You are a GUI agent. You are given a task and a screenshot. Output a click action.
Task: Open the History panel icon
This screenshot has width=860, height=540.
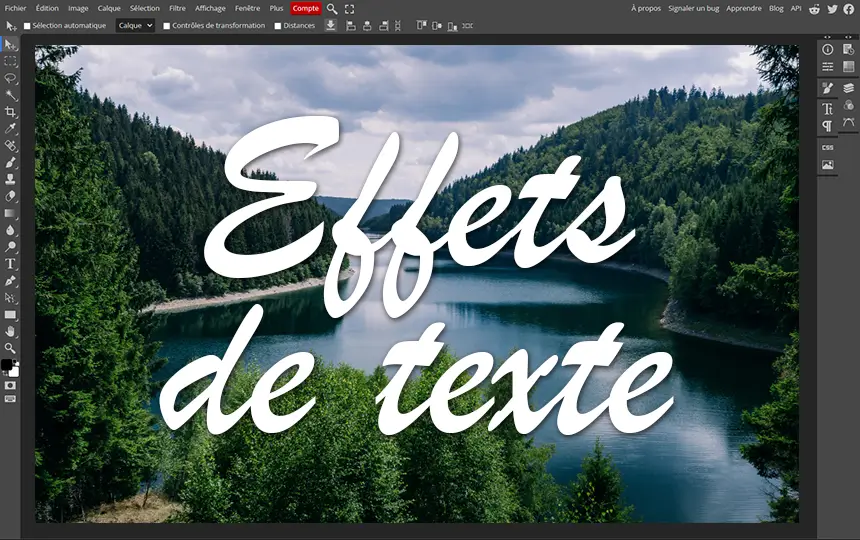coord(848,49)
